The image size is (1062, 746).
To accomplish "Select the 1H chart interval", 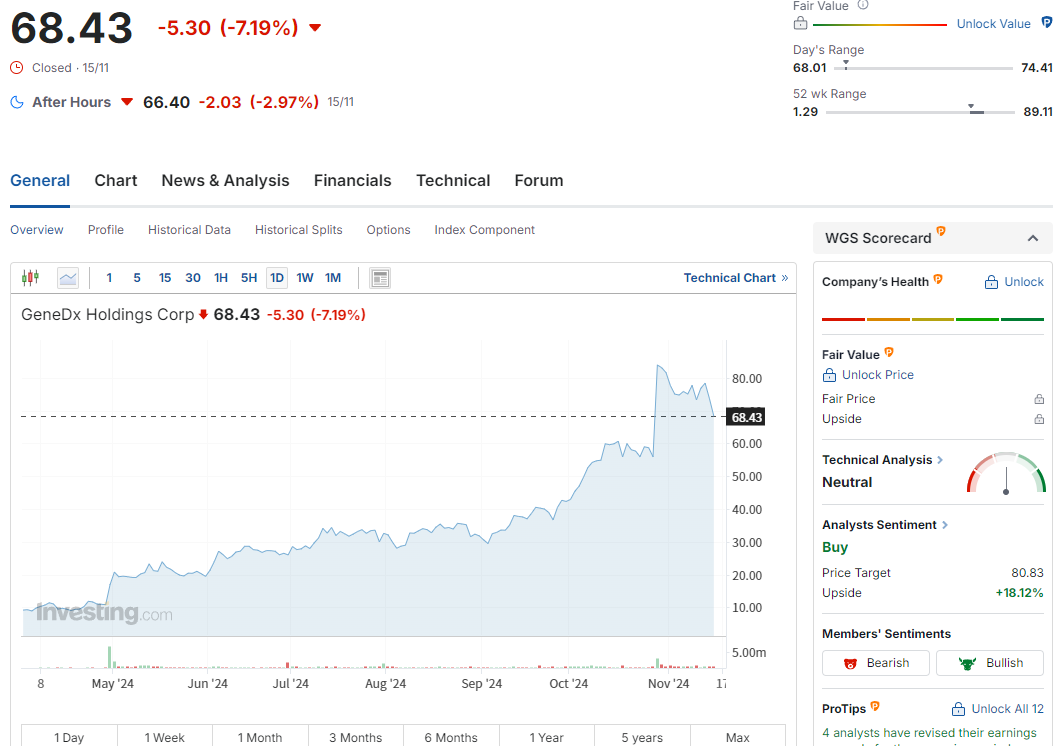I will point(221,278).
